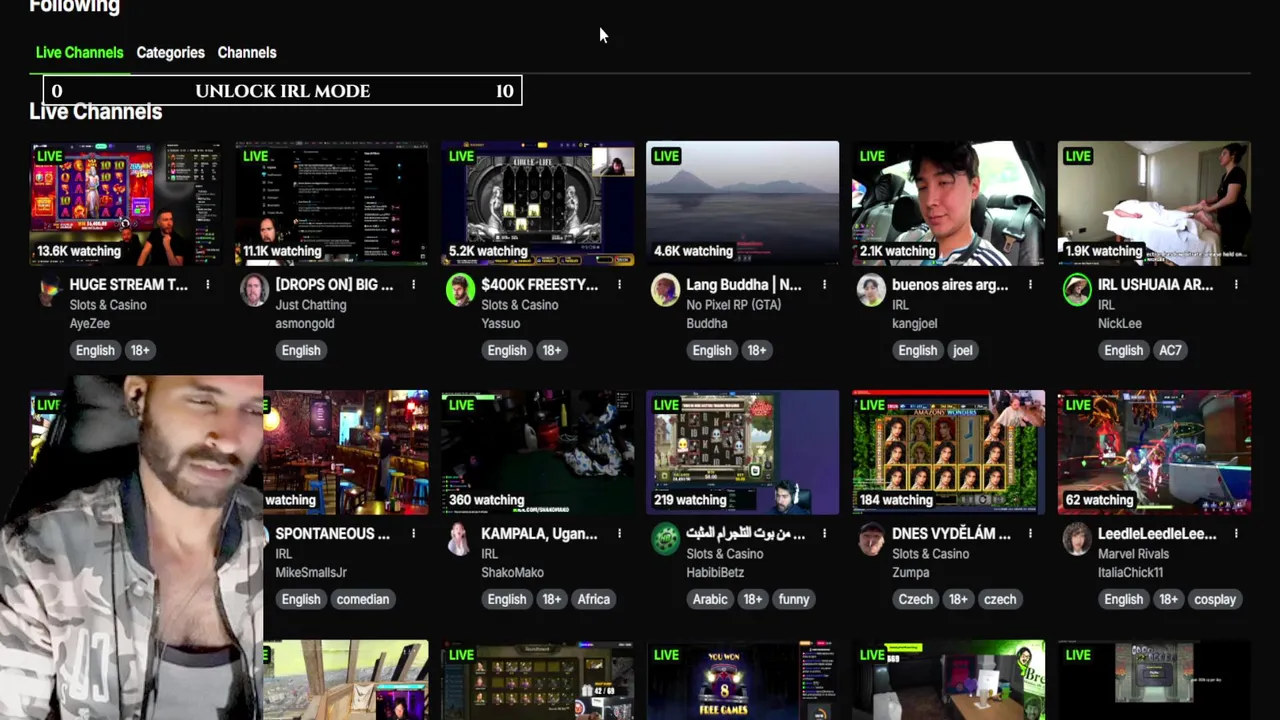Select the joel tag on kangjoel

(x=962, y=350)
